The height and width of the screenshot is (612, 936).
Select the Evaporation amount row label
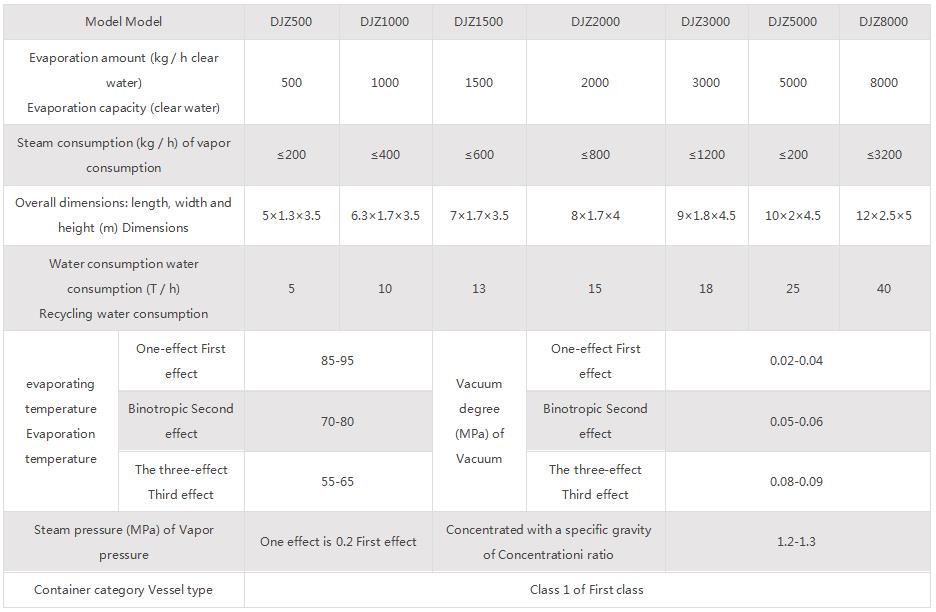[x=123, y=82]
